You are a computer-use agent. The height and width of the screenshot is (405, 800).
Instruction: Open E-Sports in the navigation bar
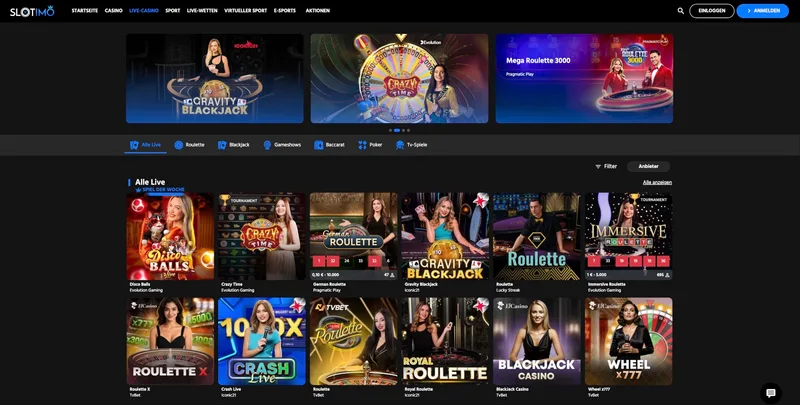point(285,11)
